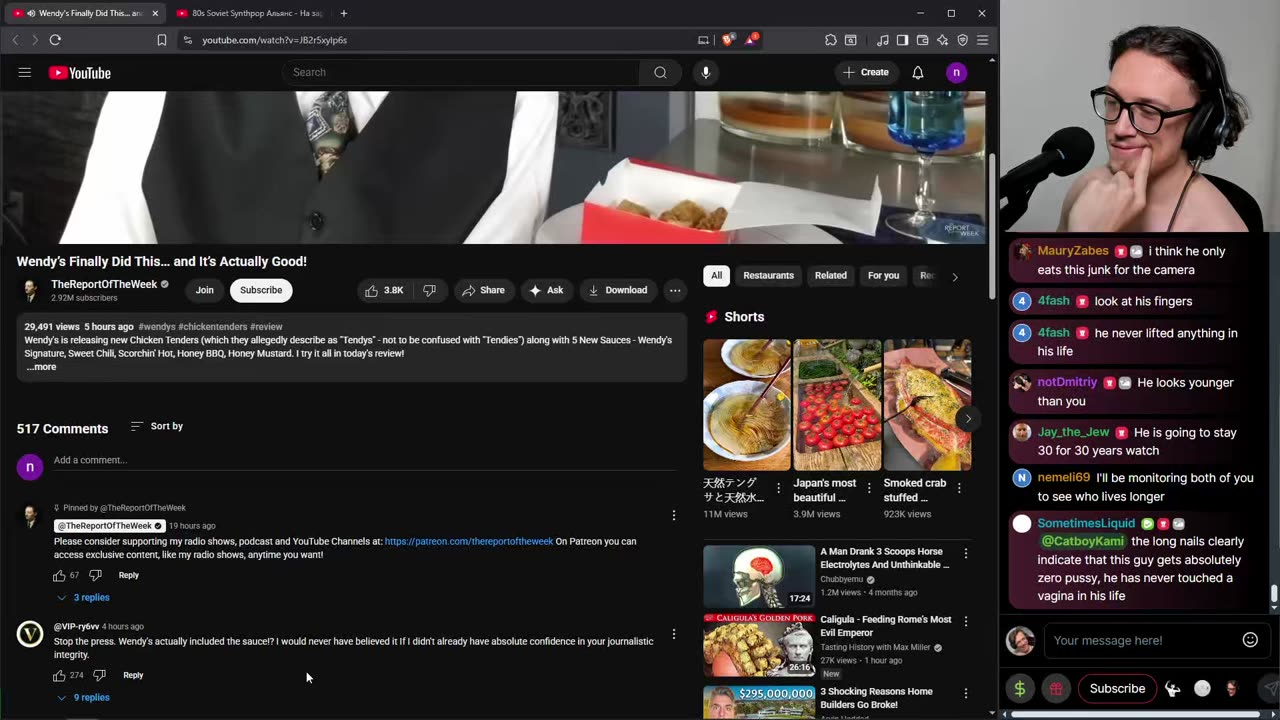Share the video
Image resolution: width=1280 pixels, height=720 pixels.
(x=483, y=290)
